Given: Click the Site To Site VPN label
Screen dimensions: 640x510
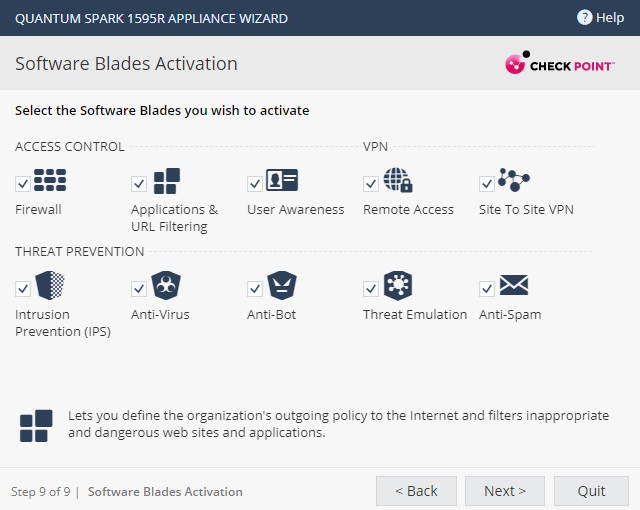Looking at the screenshot, I should click(526, 209).
